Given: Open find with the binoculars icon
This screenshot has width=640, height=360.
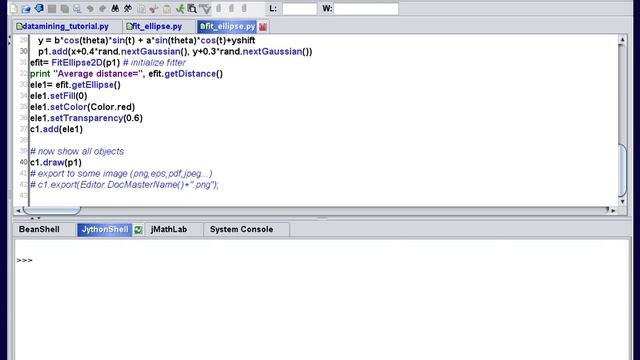Looking at the screenshot, I should tap(115, 8).
